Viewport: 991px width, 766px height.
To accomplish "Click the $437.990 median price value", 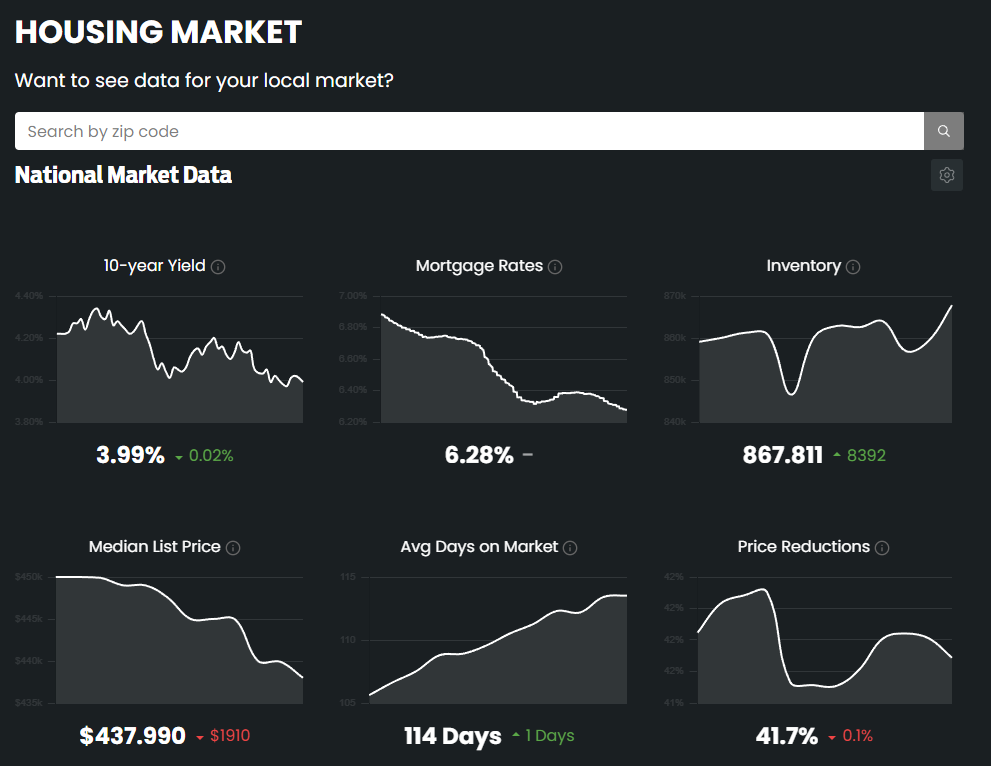I will (x=133, y=736).
